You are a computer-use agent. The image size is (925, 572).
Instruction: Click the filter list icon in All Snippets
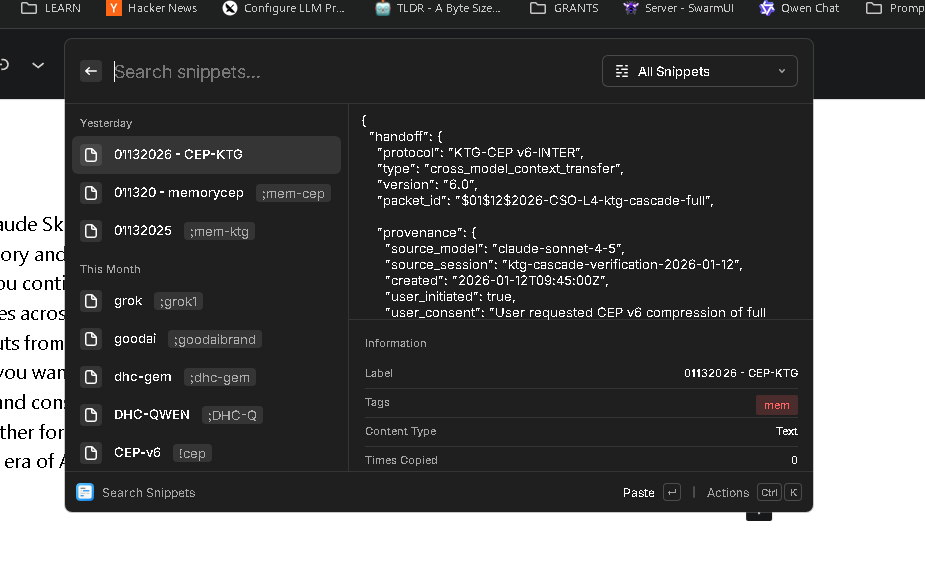pos(622,71)
